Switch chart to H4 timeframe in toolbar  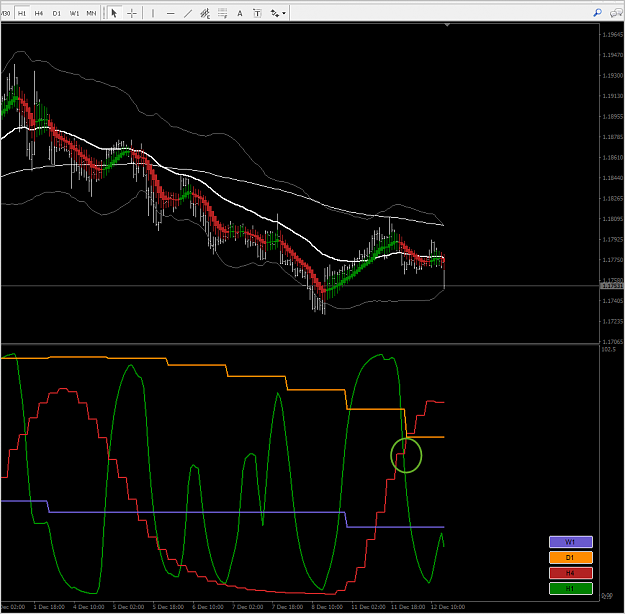coord(39,13)
